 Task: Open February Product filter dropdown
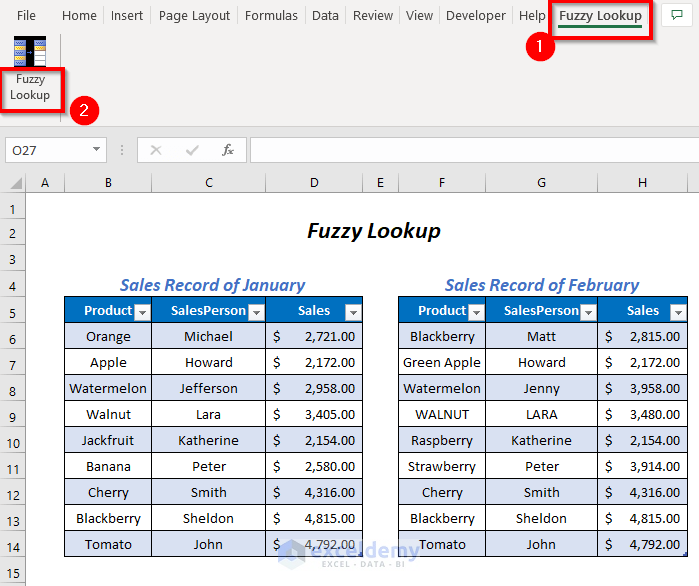[476, 313]
